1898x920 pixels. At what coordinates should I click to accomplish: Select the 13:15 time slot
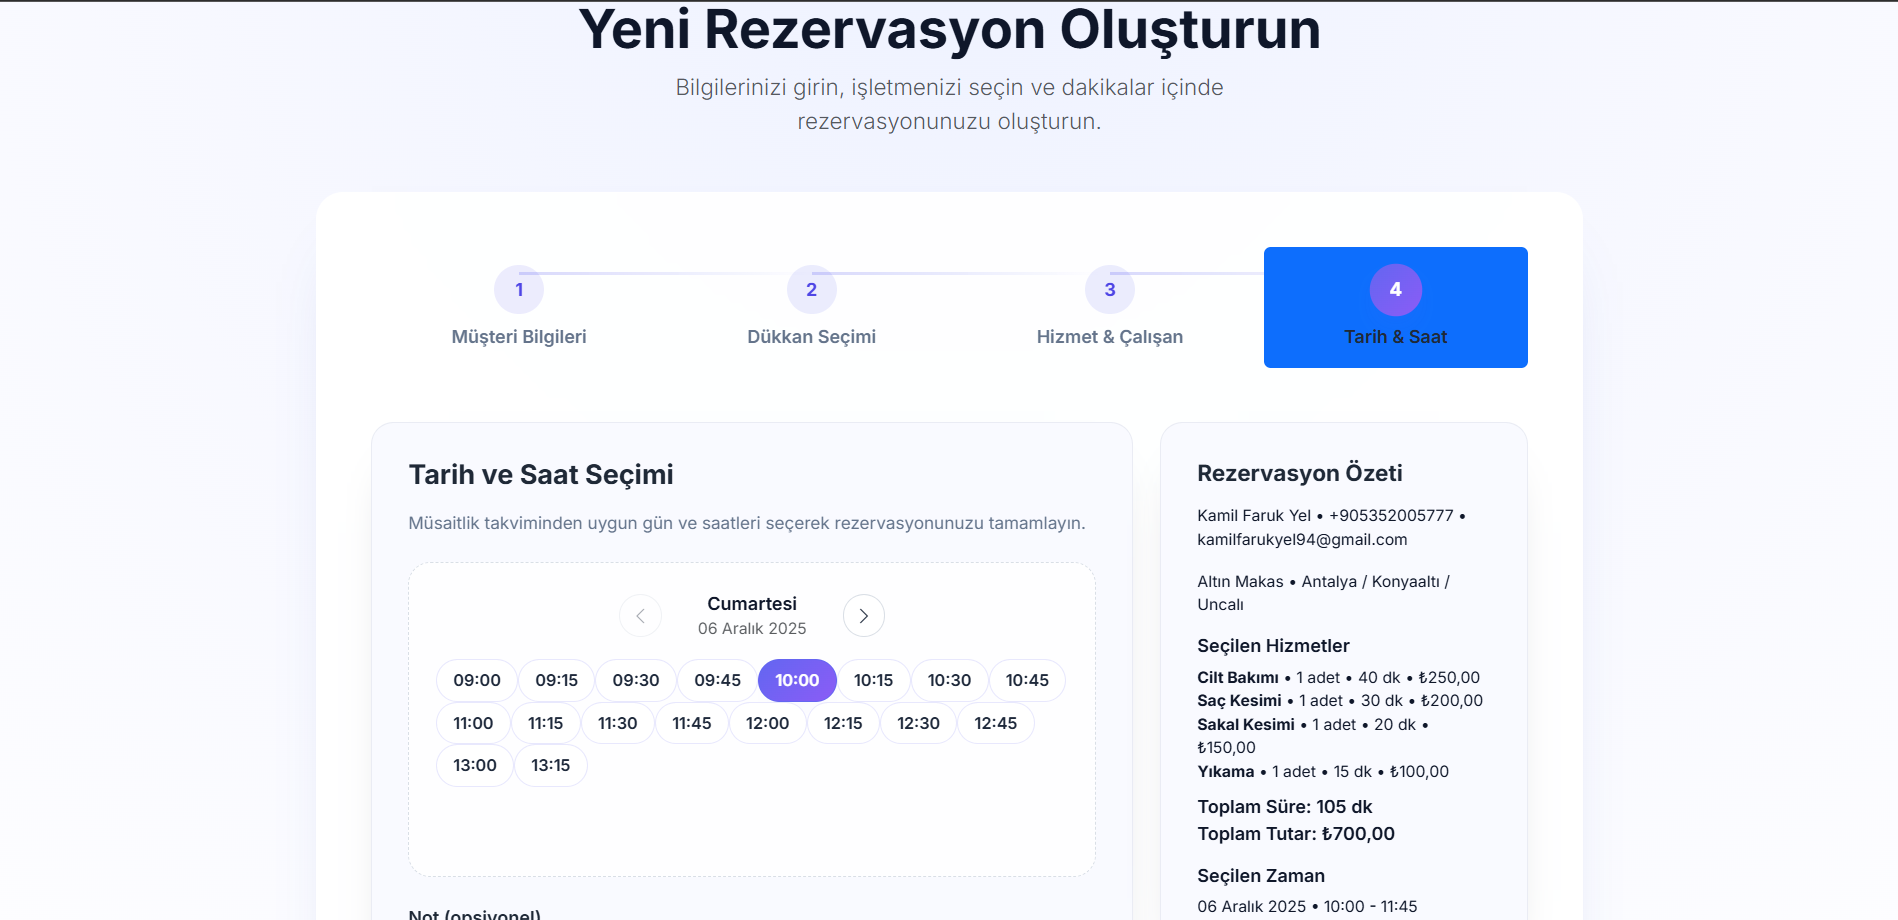pos(550,765)
